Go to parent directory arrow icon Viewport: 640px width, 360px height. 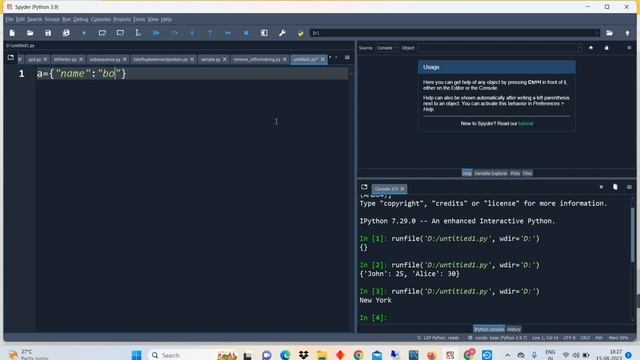coord(627,33)
